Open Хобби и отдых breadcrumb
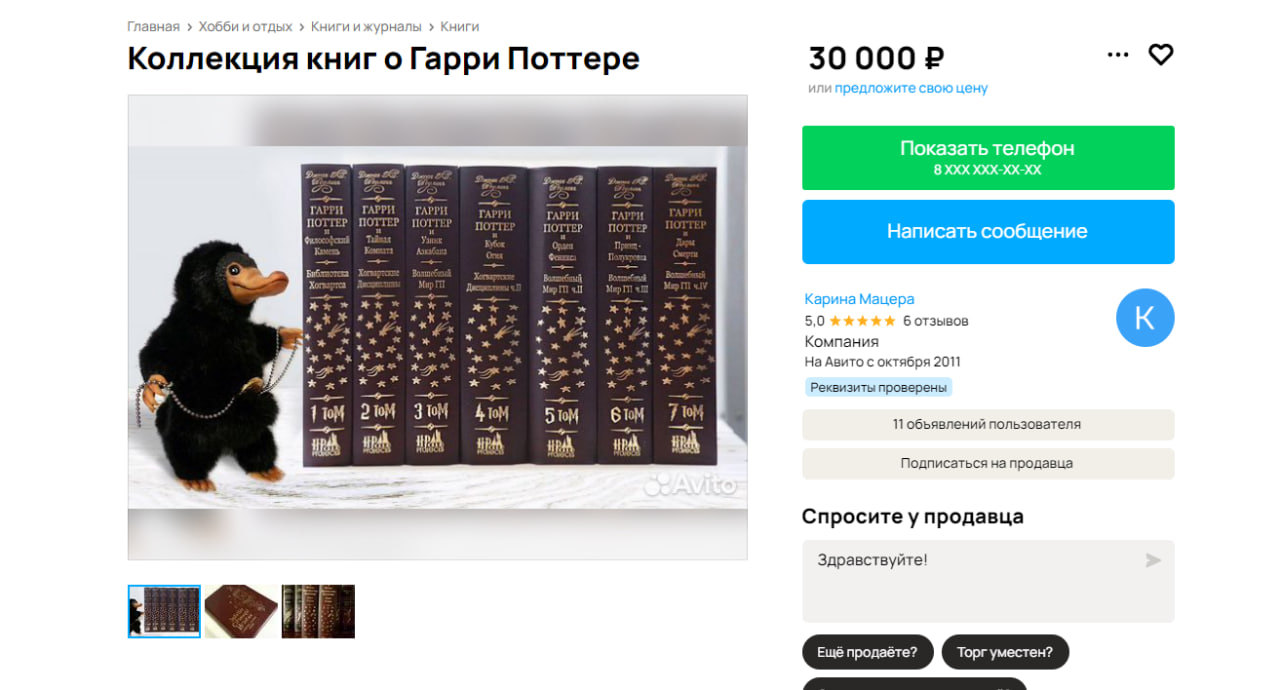This screenshot has width=1280, height=690. [245, 26]
